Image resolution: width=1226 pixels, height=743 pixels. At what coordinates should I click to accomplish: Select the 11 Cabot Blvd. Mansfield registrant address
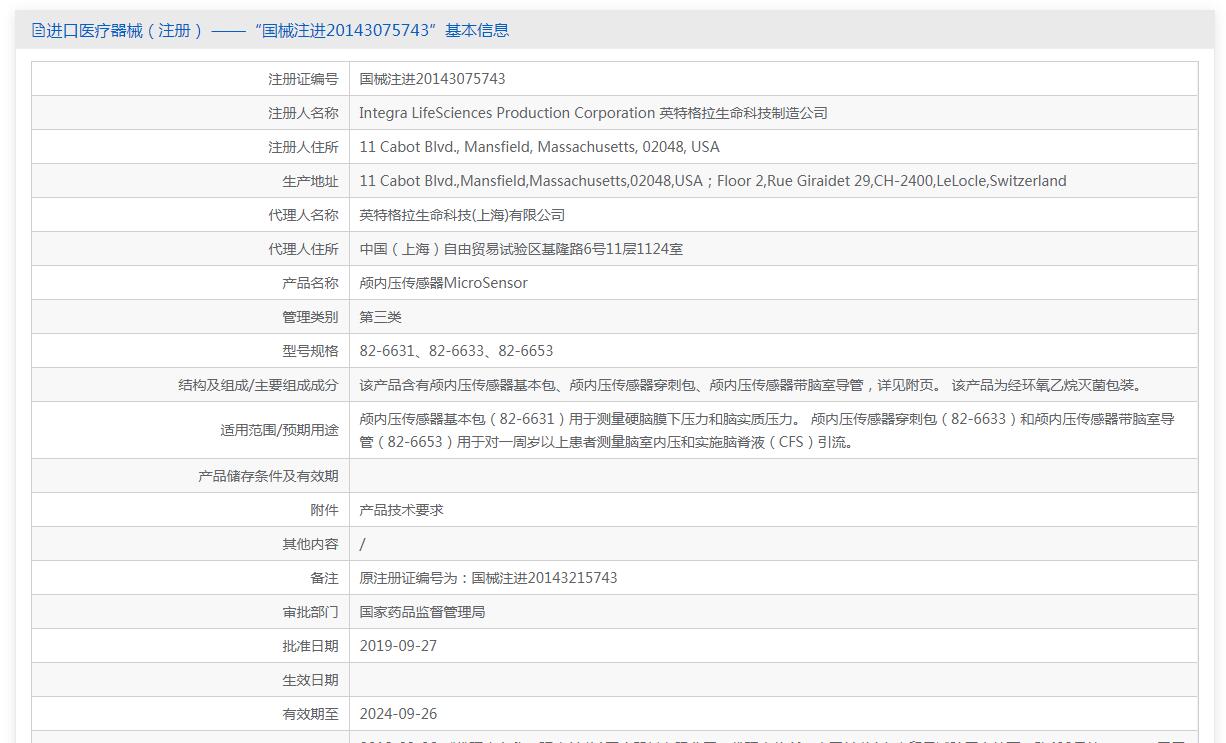tap(539, 147)
